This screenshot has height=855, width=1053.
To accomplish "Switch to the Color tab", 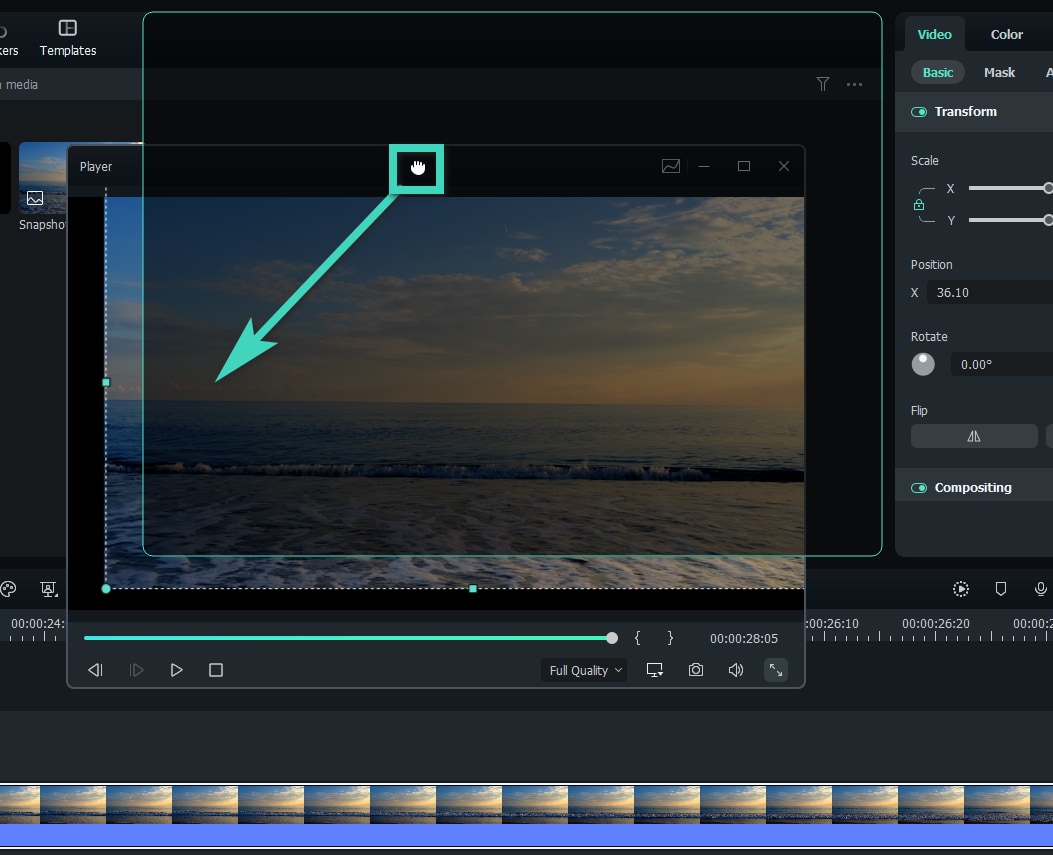I will pos(1007,34).
